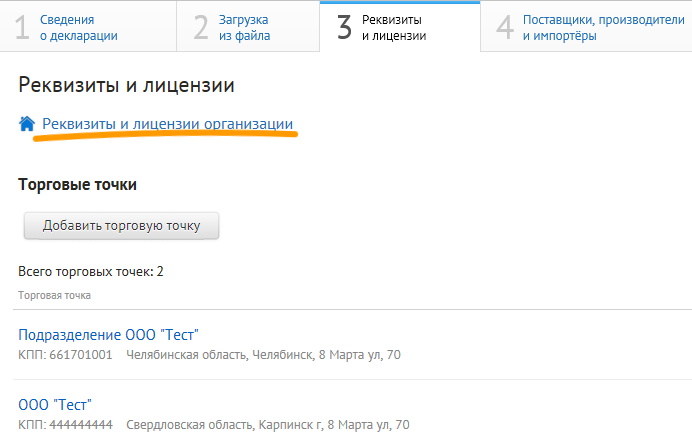Click the blue home icon
The width and height of the screenshot is (692, 438).
pyautogui.click(x=27, y=124)
